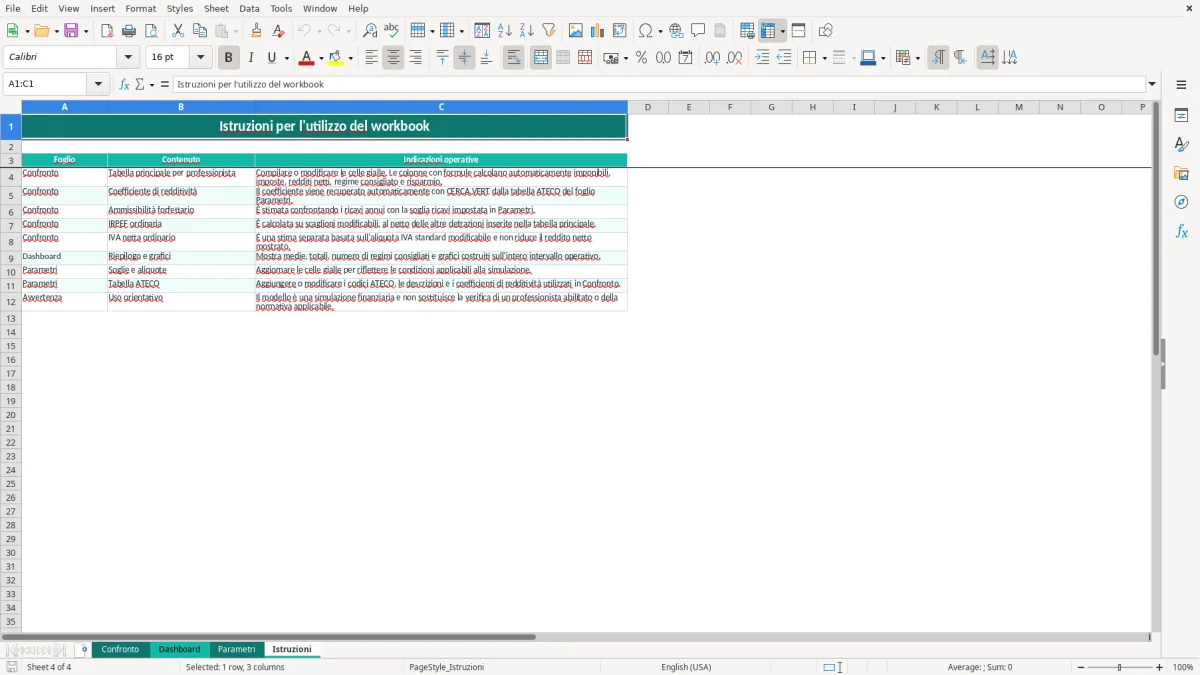This screenshot has width=1200, height=675.
Task: Insert an image
Action: point(576,31)
